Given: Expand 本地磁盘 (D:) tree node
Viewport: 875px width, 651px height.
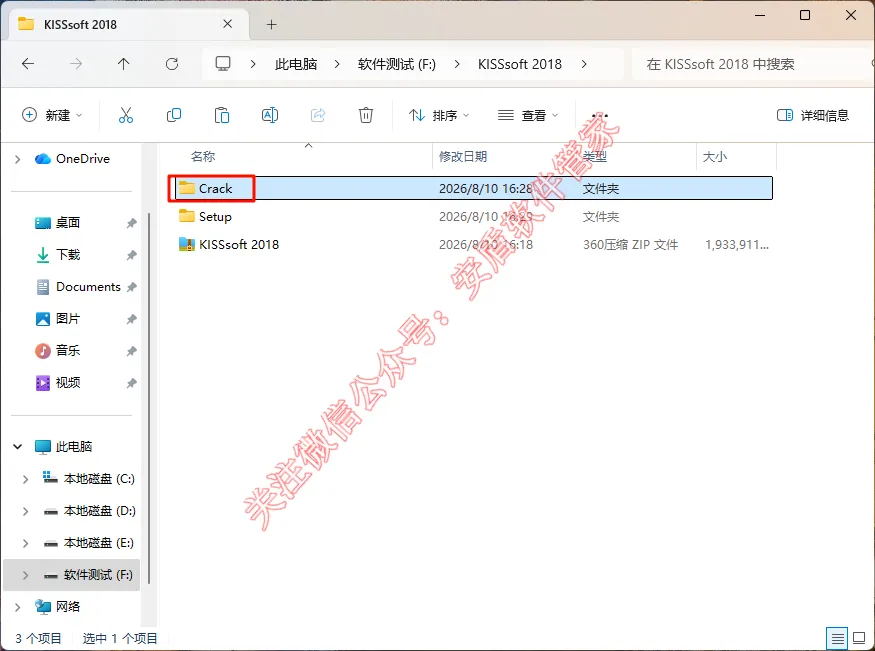Looking at the screenshot, I should [x=25, y=511].
